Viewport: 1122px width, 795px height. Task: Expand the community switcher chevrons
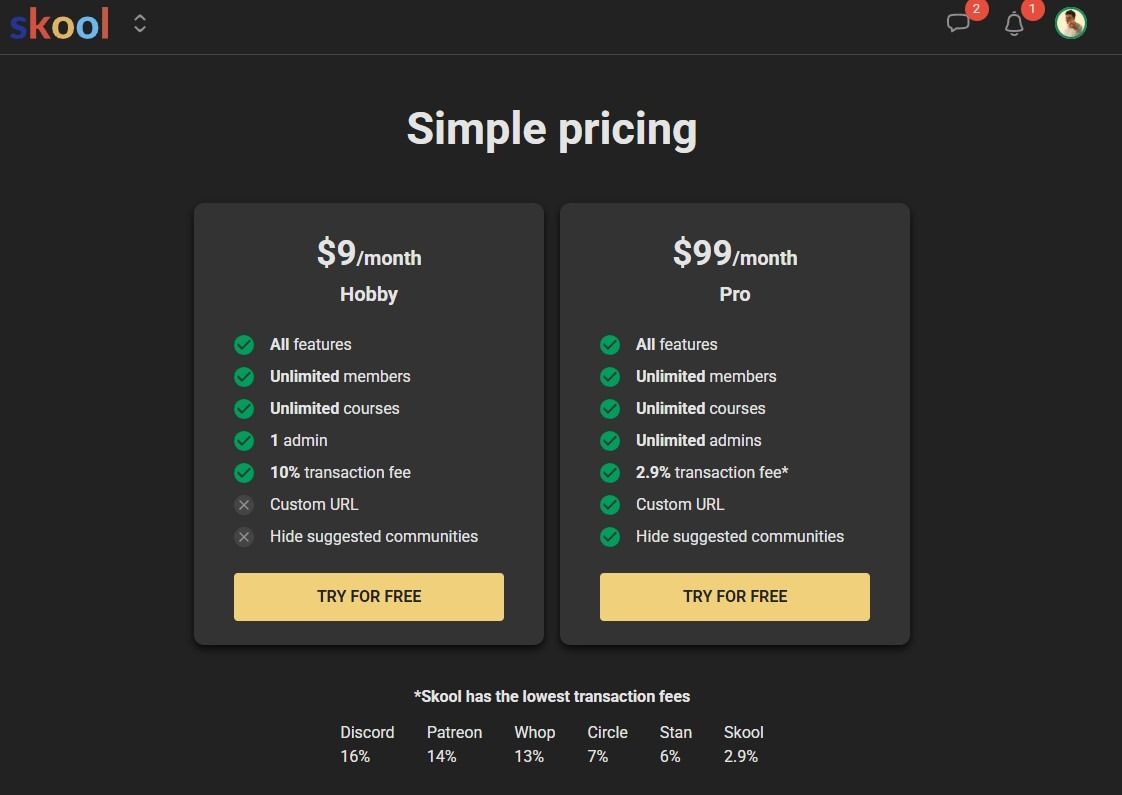click(140, 24)
